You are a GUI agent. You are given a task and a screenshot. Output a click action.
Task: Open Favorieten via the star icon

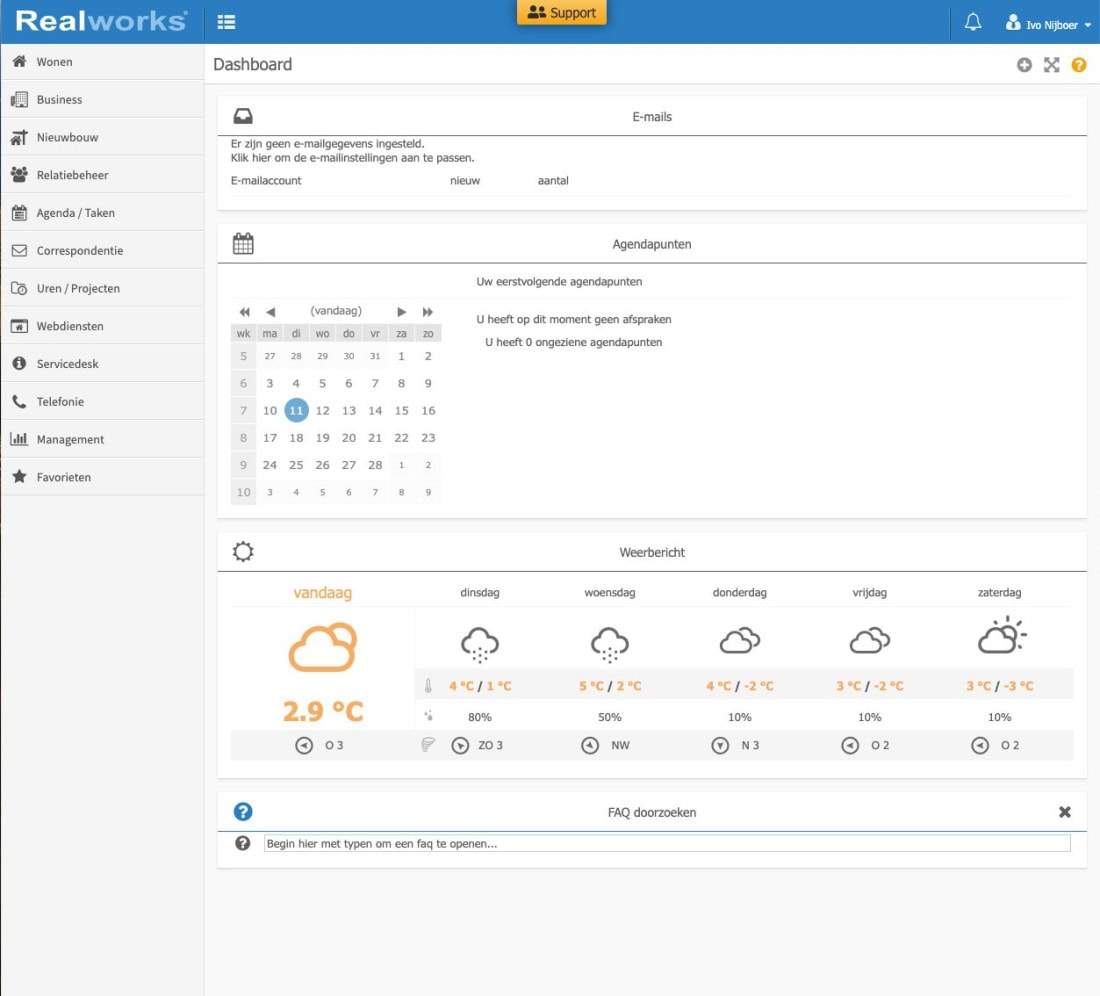[22, 477]
